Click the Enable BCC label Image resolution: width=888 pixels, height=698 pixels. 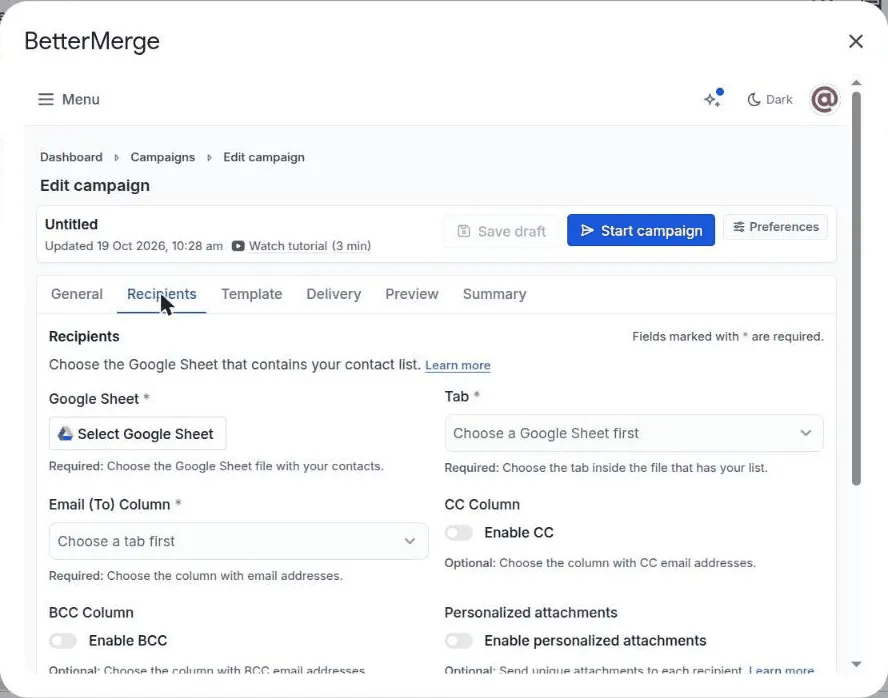tap(128, 641)
